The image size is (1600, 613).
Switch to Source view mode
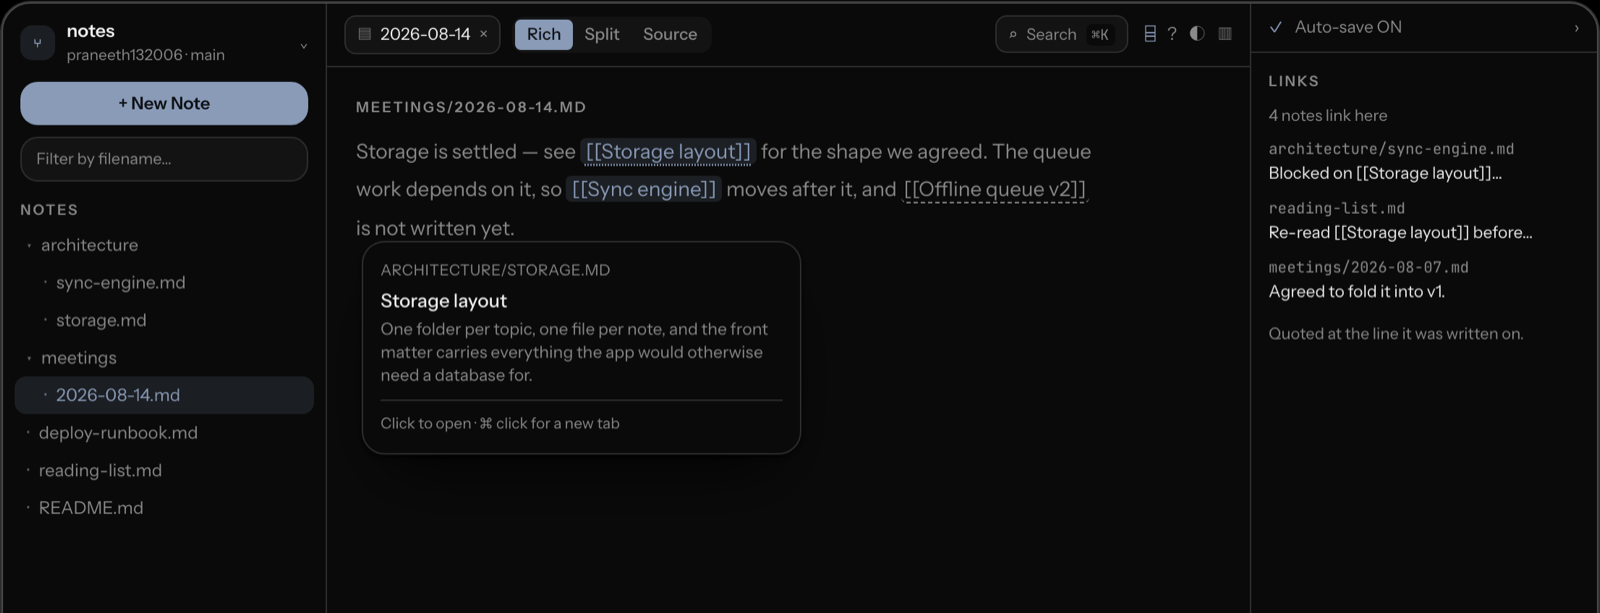(x=670, y=34)
